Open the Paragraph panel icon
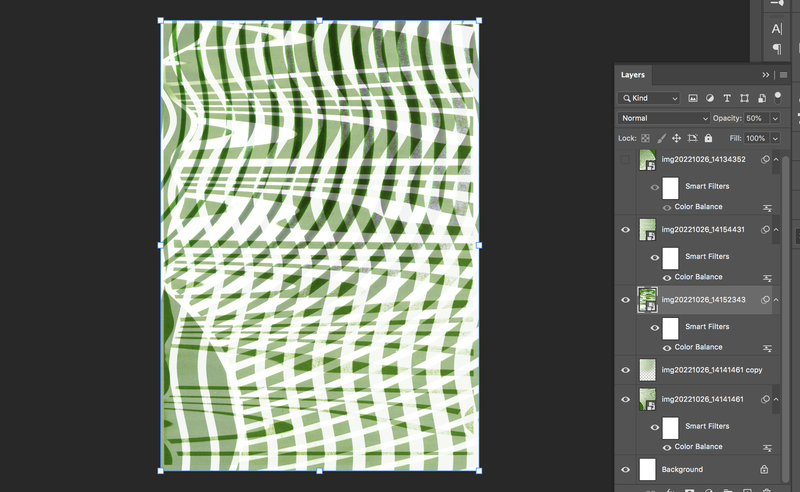The height and width of the screenshot is (492, 800). [777, 49]
